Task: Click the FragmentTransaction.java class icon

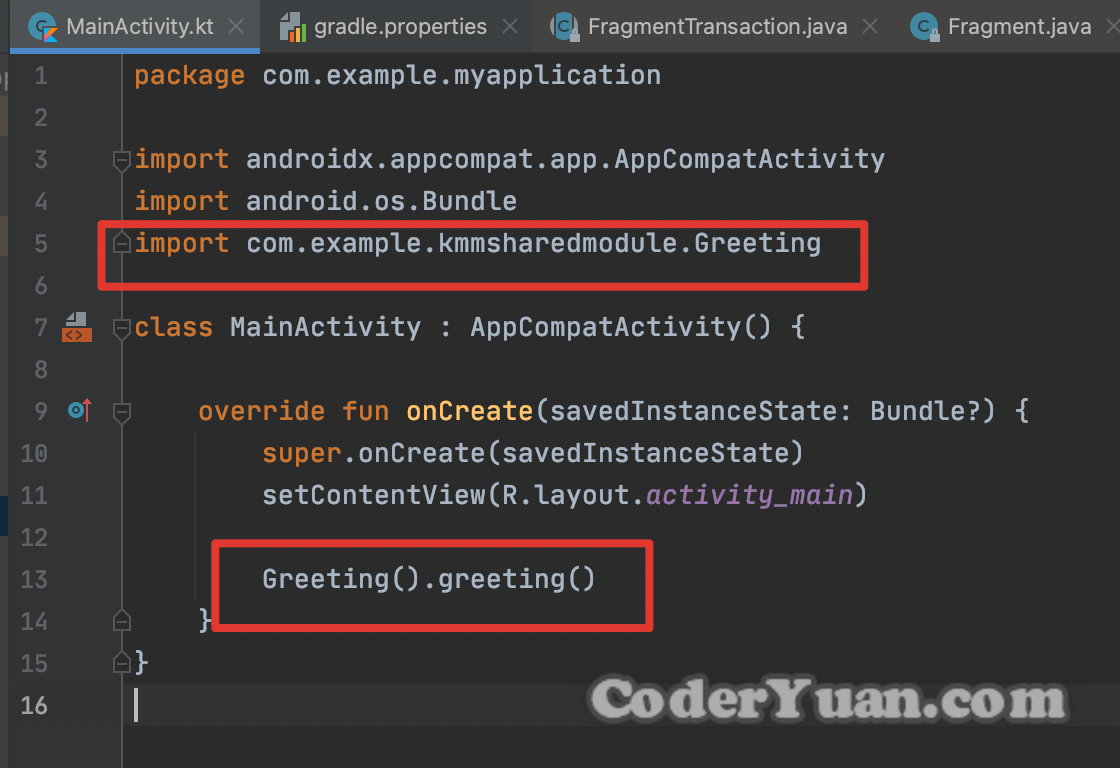Action: pos(564,27)
